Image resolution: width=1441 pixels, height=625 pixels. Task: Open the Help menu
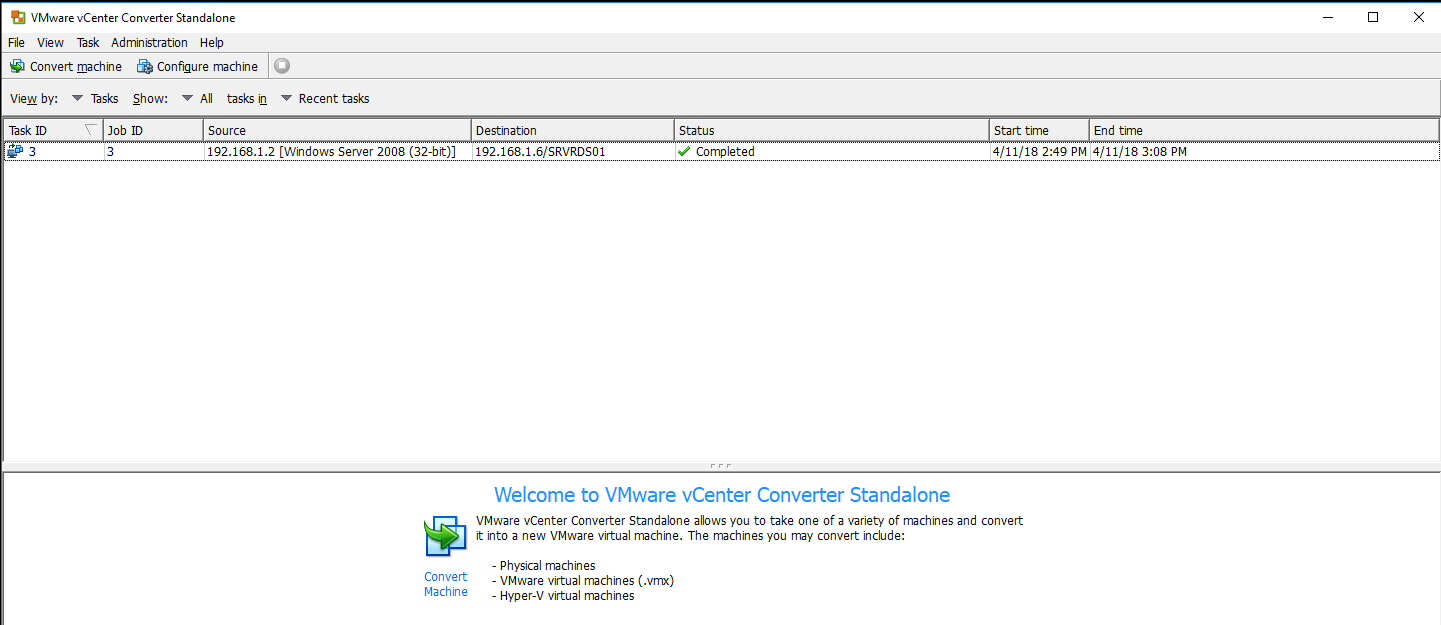tap(211, 42)
